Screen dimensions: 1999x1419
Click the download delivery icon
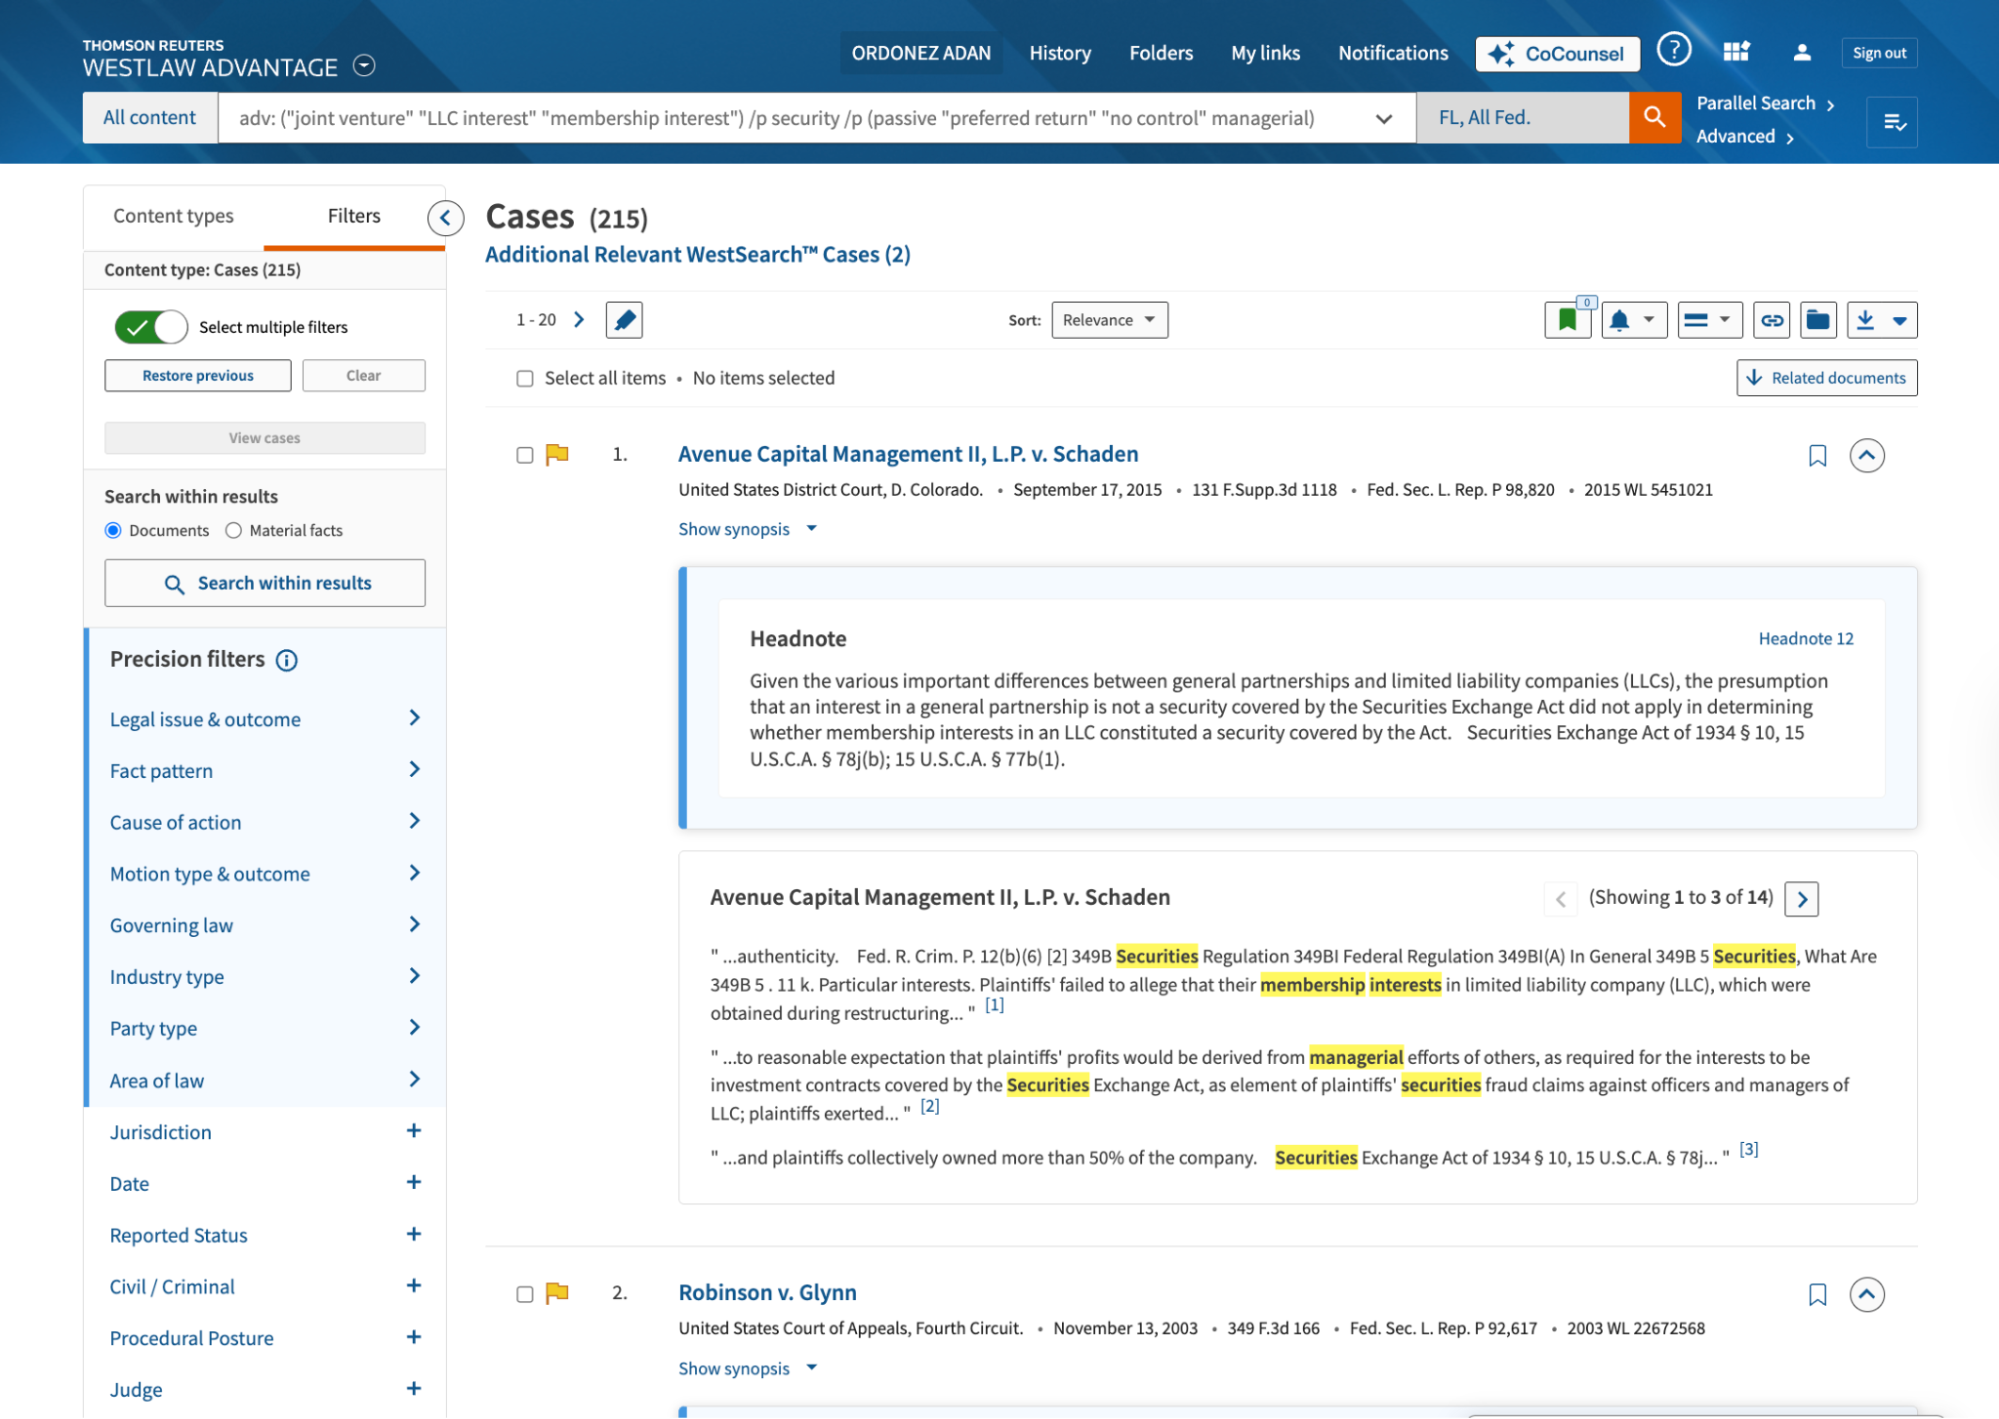click(x=1865, y=320)
